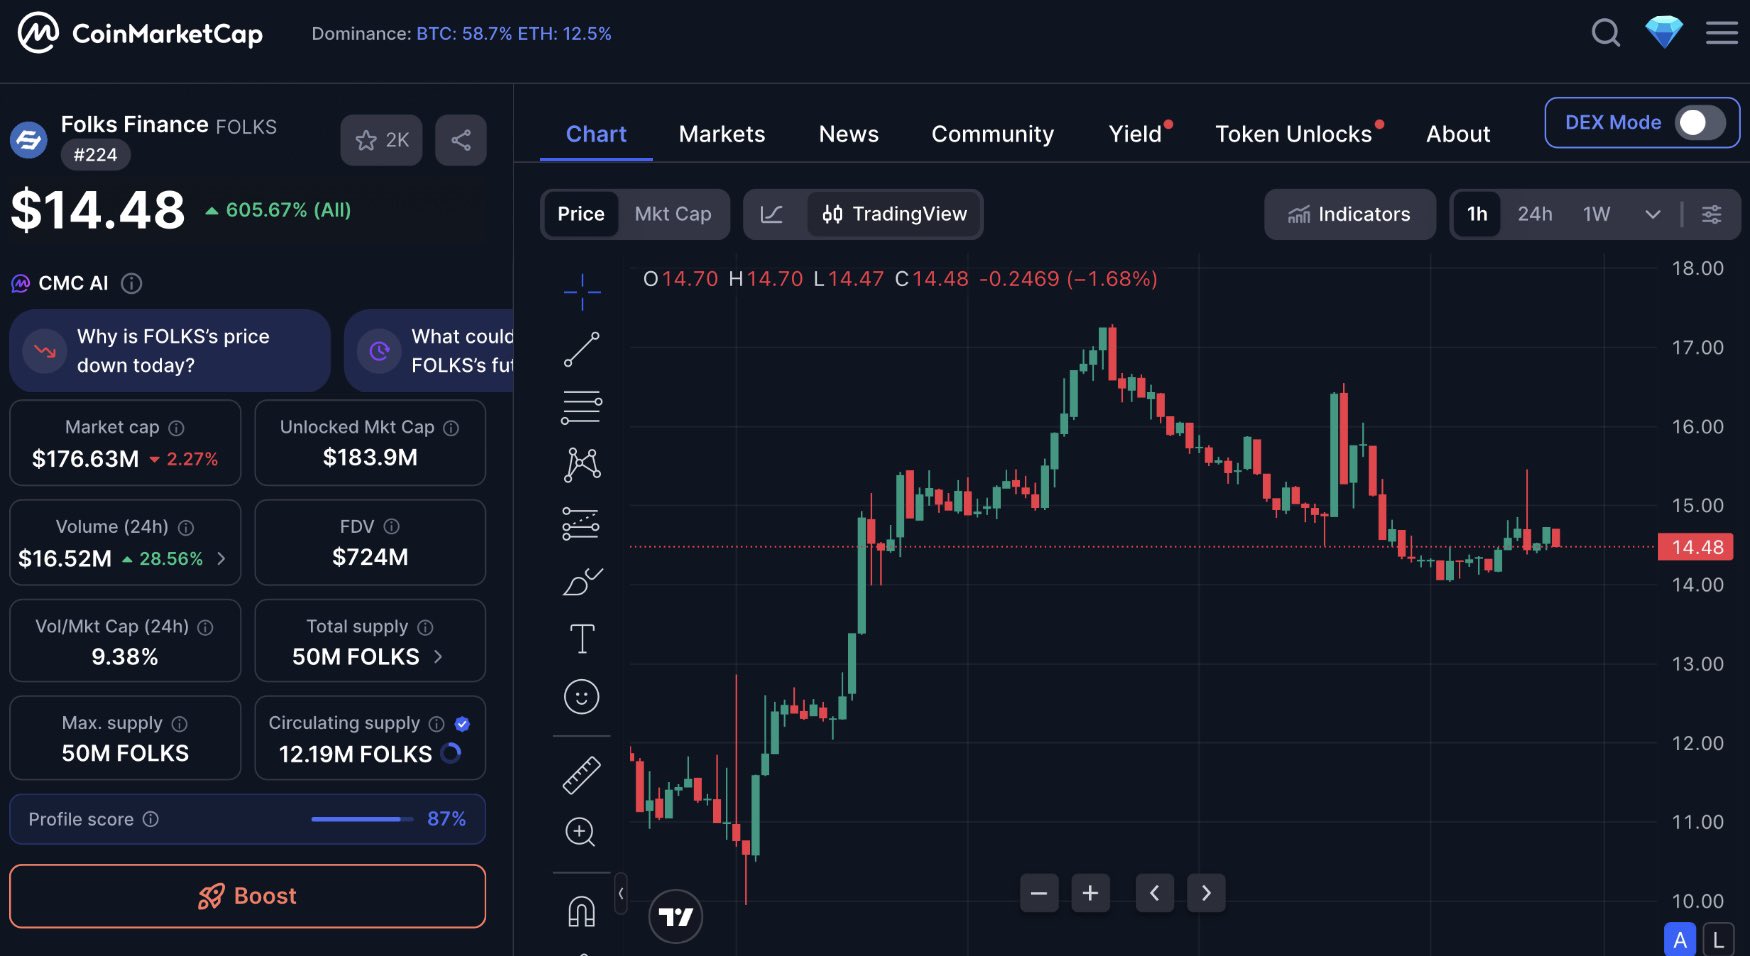
Task: Open the hamburger main menu
Action: point(1722,33)
